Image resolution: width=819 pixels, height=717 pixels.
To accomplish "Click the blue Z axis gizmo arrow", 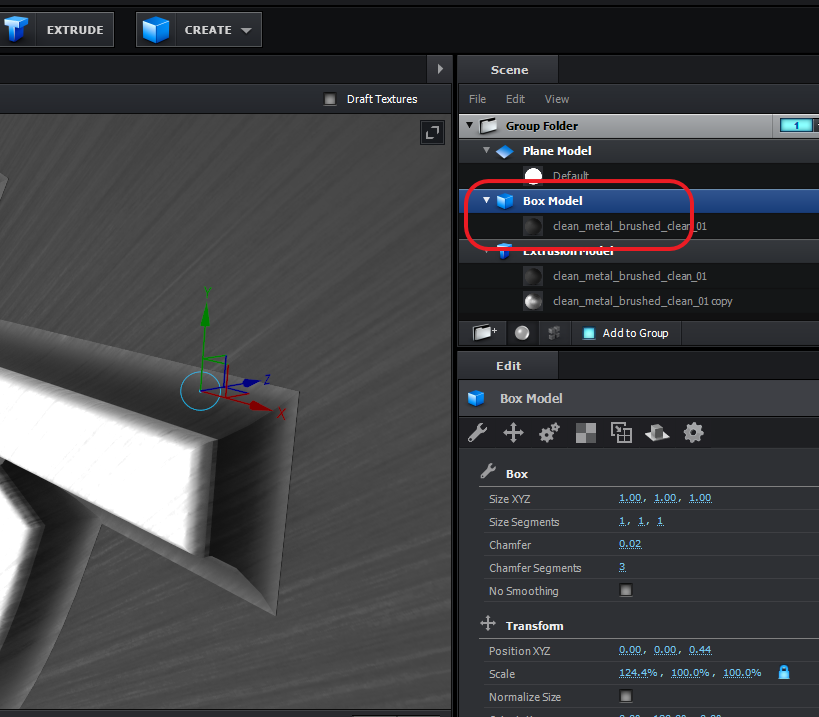I will pyautogui.click(x=251, y=383).
